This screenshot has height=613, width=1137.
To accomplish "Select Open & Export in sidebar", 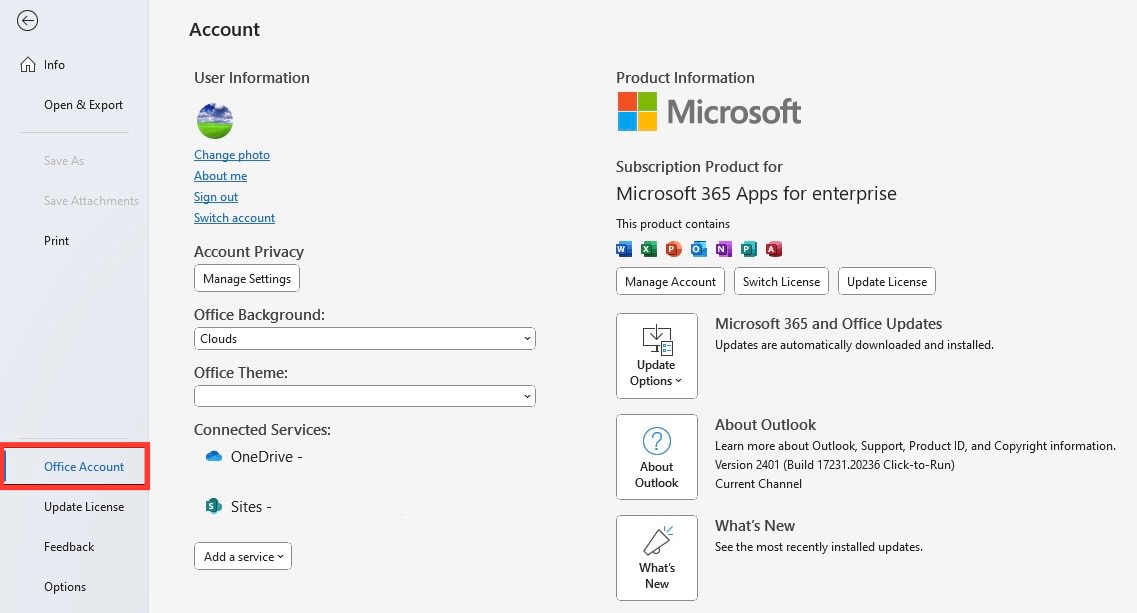I will [83, 104].
